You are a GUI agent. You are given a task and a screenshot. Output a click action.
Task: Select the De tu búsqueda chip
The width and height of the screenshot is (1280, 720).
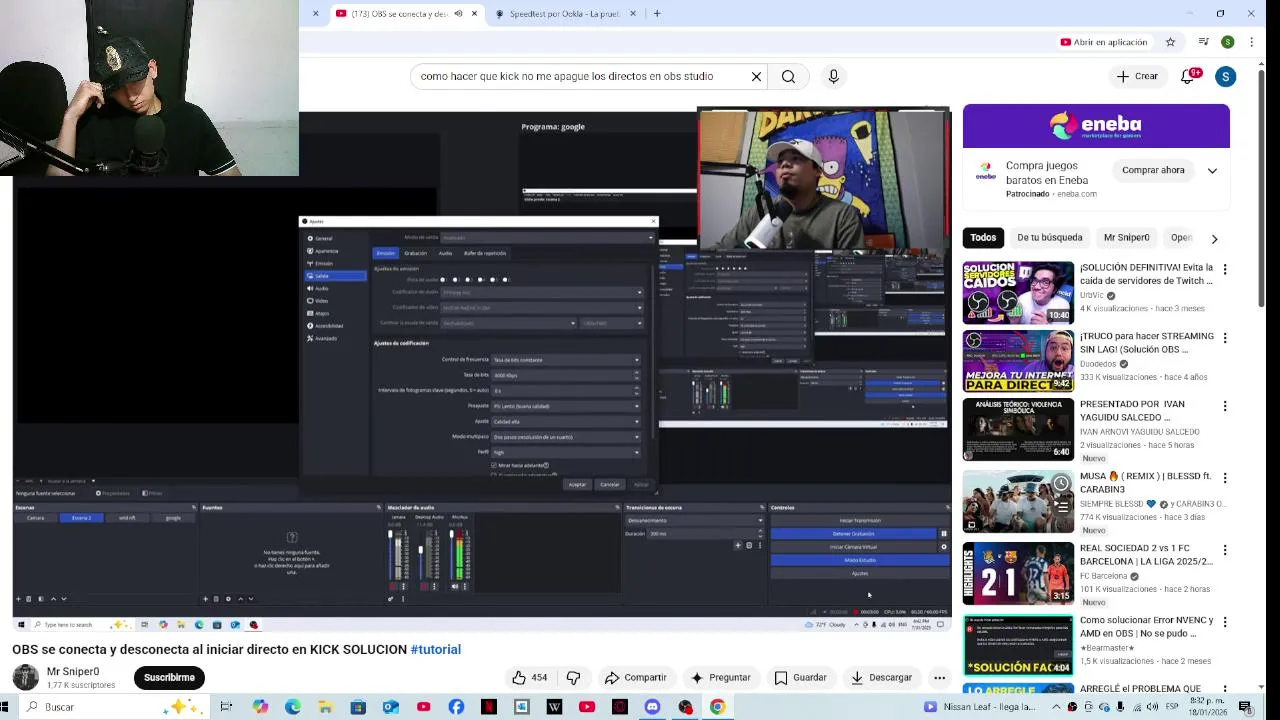click(1049, 238)
